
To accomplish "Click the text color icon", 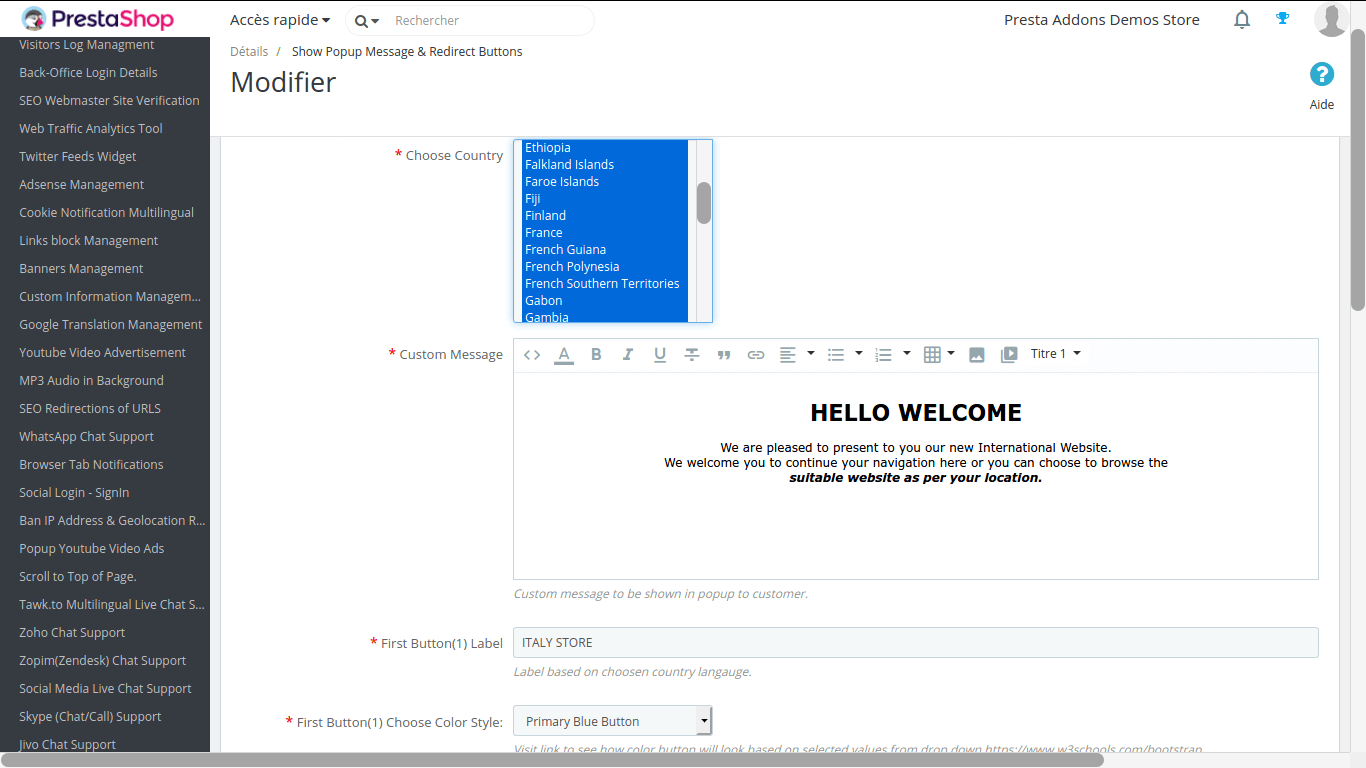I will tap(564, 355).
